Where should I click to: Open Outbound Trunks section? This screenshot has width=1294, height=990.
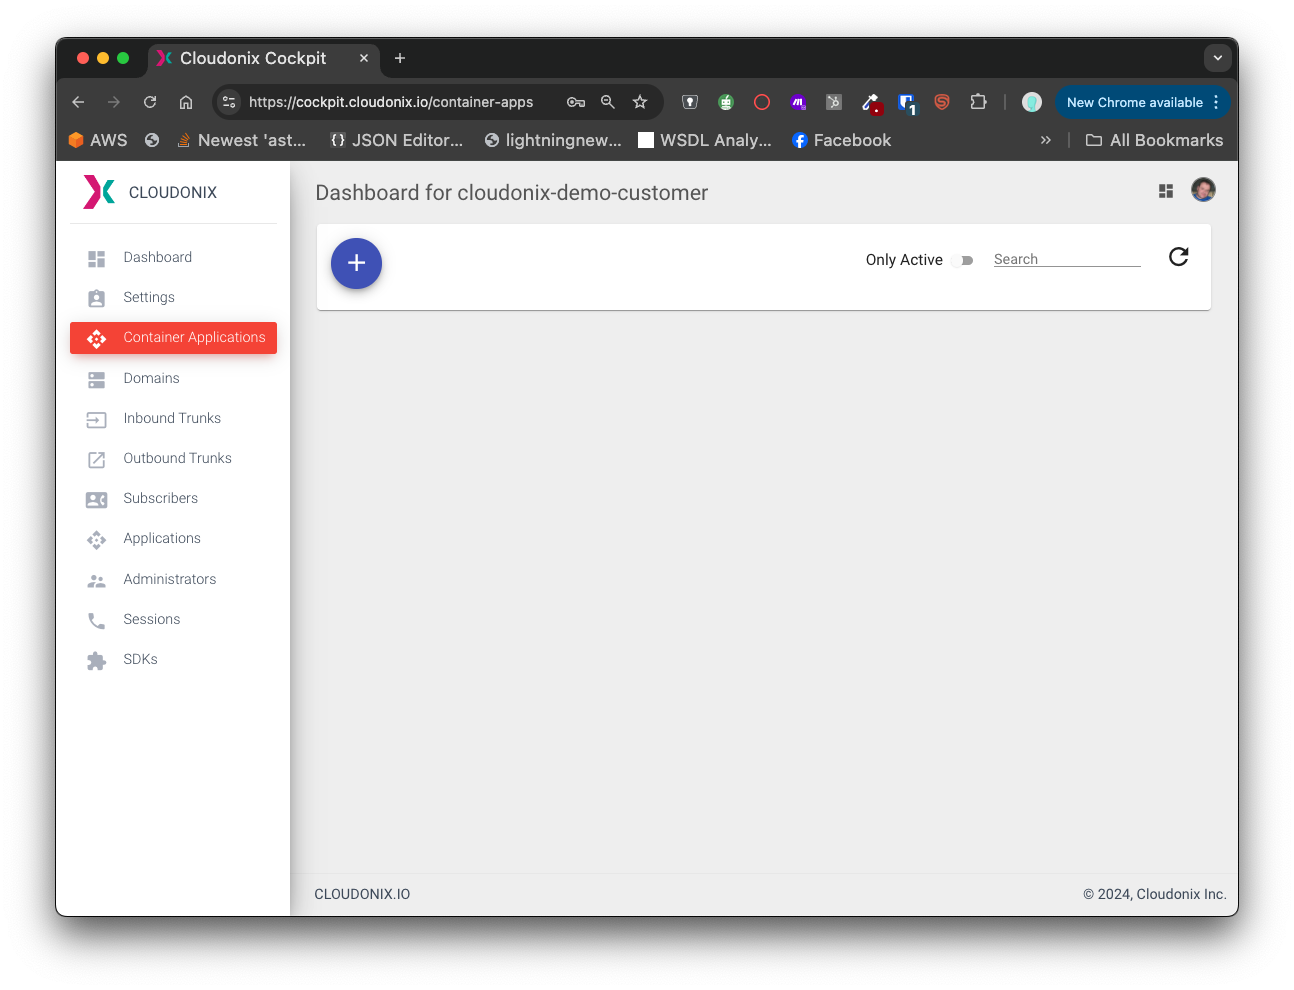(x=177, y=459)
